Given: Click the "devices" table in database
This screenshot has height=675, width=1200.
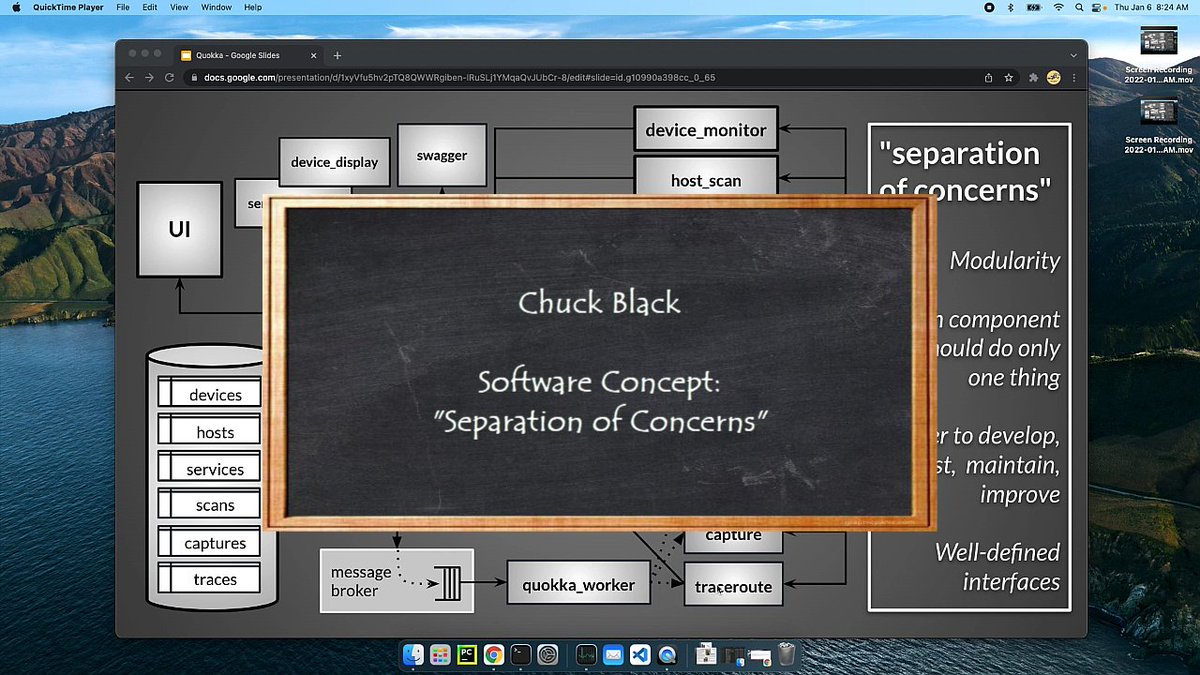Looking at the screenshot, I should tap(209, 394).
